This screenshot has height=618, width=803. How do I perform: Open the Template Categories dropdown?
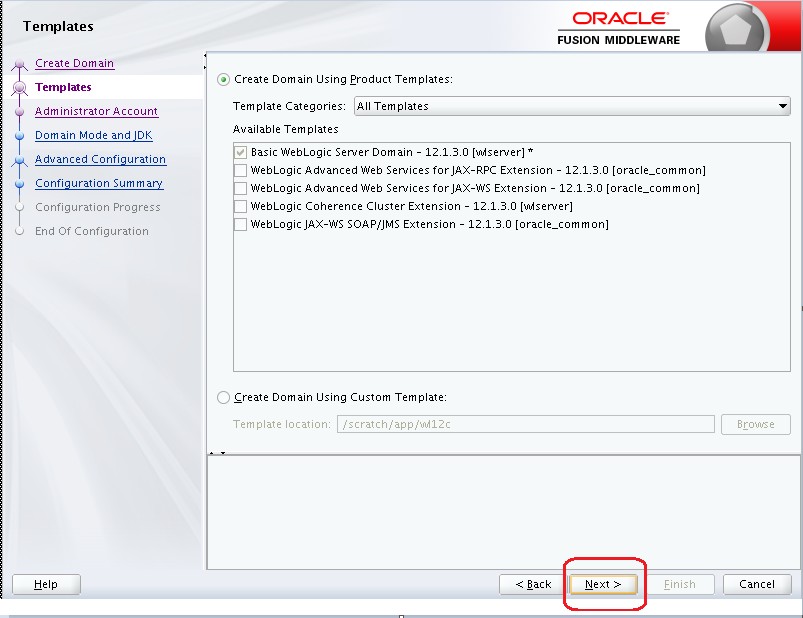pyautogui.click(x=572, y=106)
